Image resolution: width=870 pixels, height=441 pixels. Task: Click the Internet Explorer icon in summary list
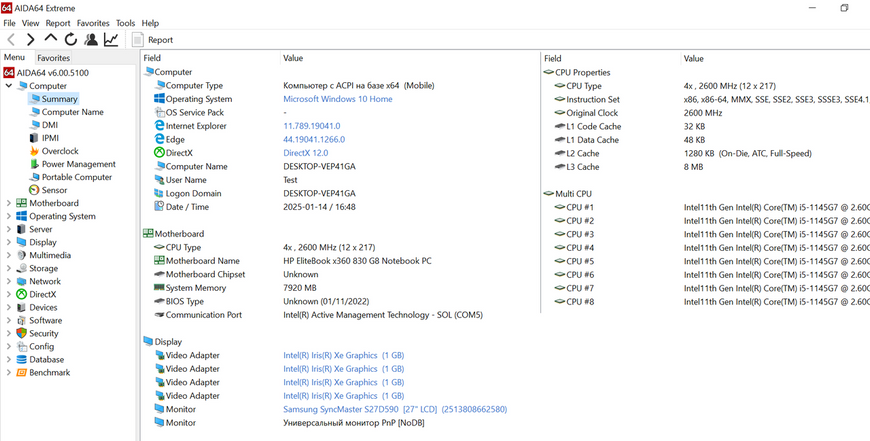159,126
